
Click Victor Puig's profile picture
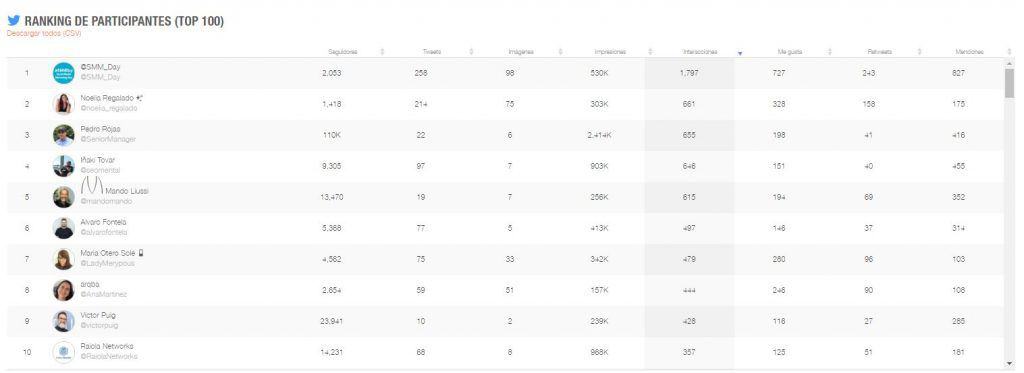pos(63,321)
